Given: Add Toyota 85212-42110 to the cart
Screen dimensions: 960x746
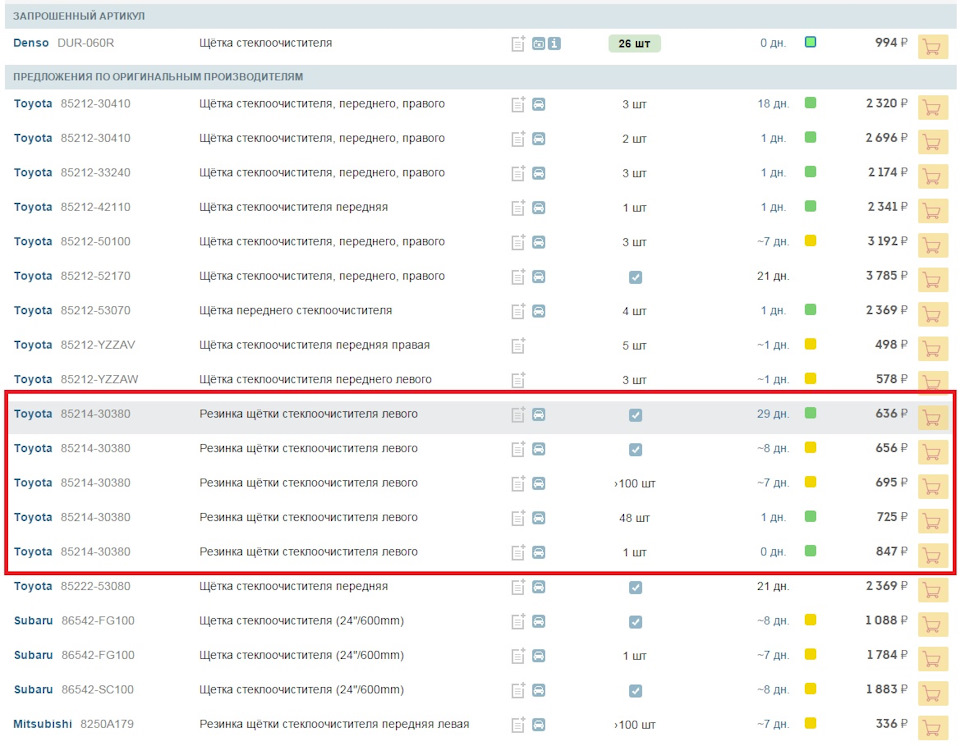Looking at the screenshot, I should (x=932, y=211).
